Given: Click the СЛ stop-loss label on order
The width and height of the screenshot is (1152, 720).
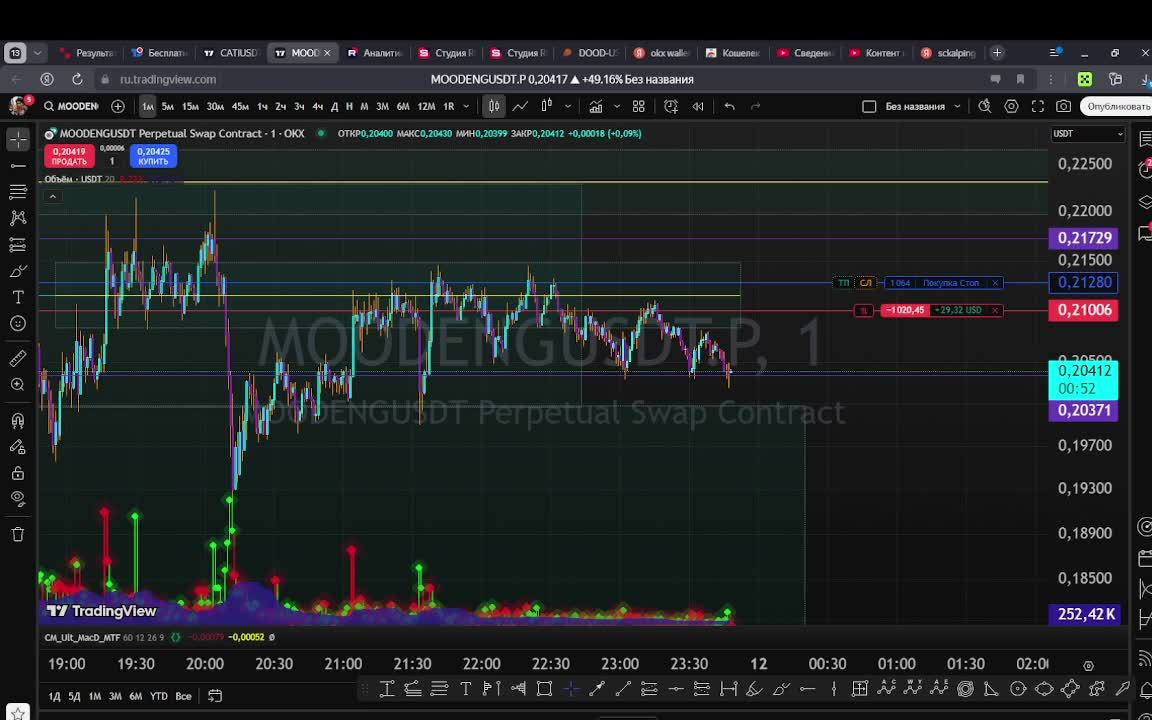Looking at the screenshot, I should (x=865, y=283).
